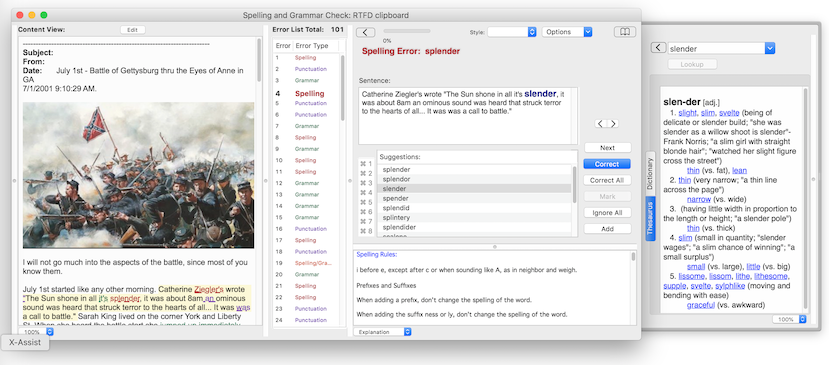The width and height of the screenshot is (829, 365).
Task: Select the suggestion splender
Action: (x=474, y=169)
